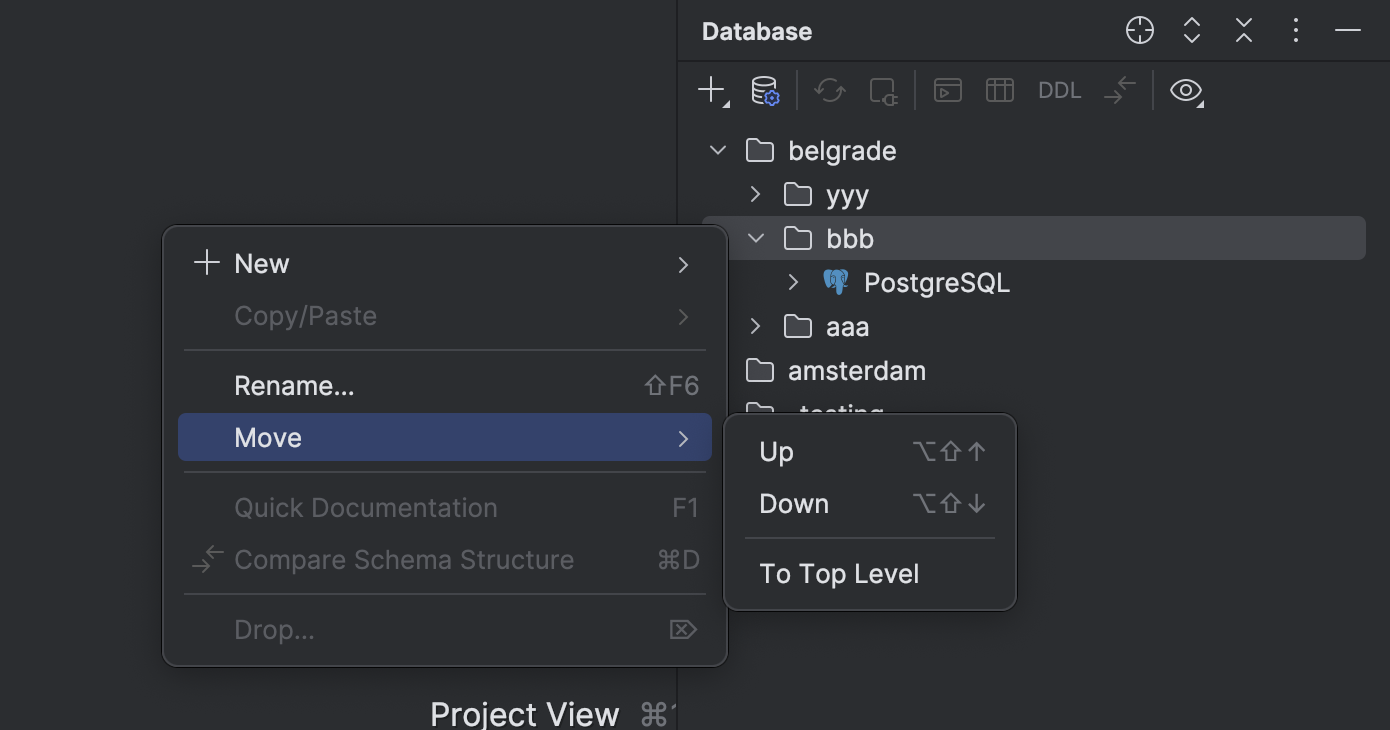Expand the yyy folder

(755, 194)
